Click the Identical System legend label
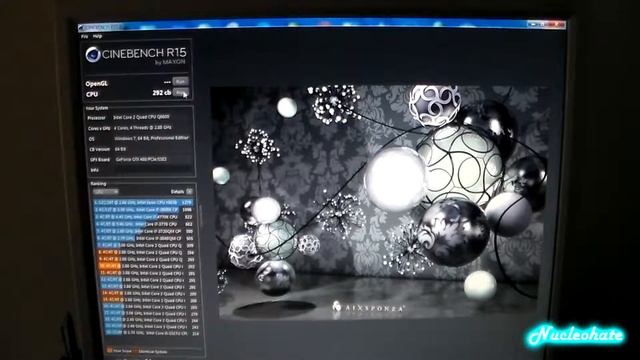This screenshot has width=640, height=360. pyautogui.click(x=153, y=351)
